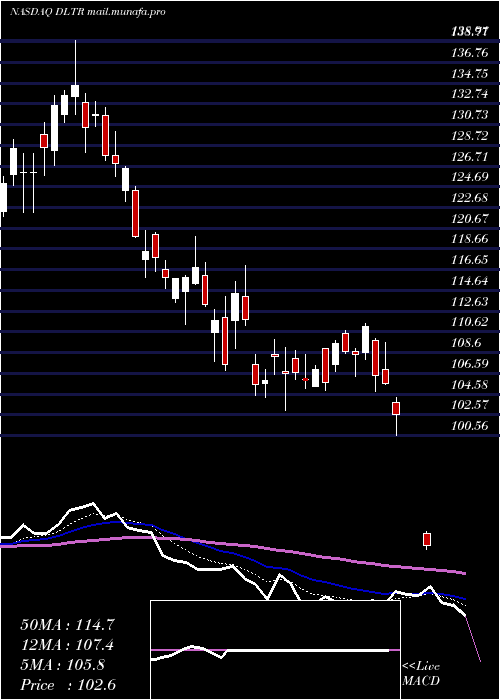
Task: Select the last red candlestick near 102.57
Action: (x=396, y=416)
